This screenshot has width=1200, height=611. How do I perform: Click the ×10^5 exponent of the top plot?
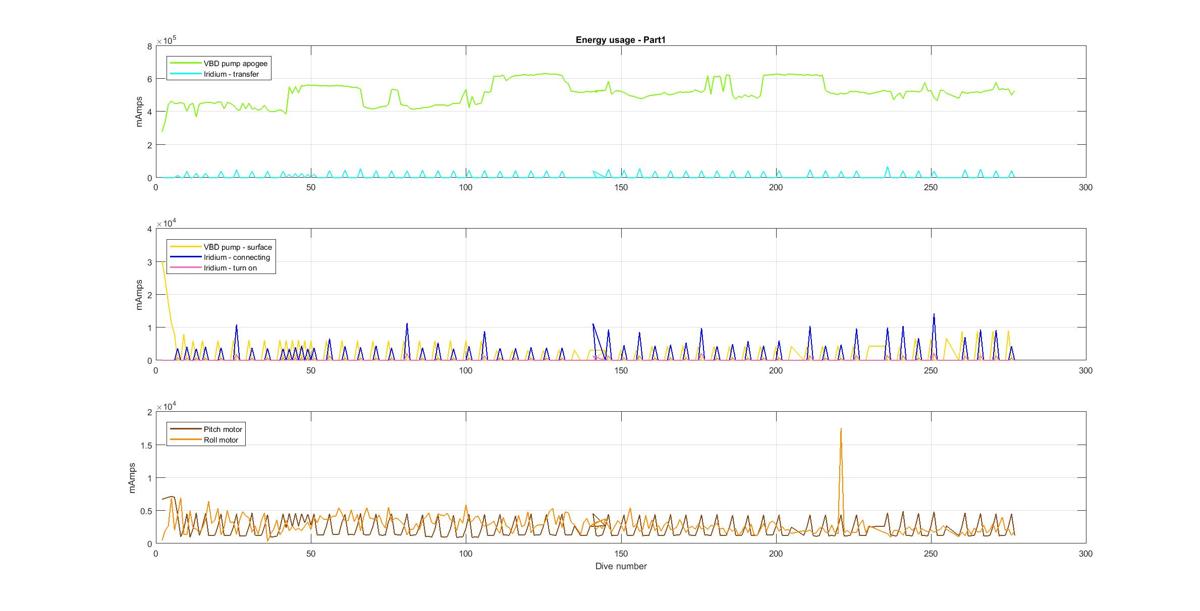pyautogui.click(x=166, y=40)
